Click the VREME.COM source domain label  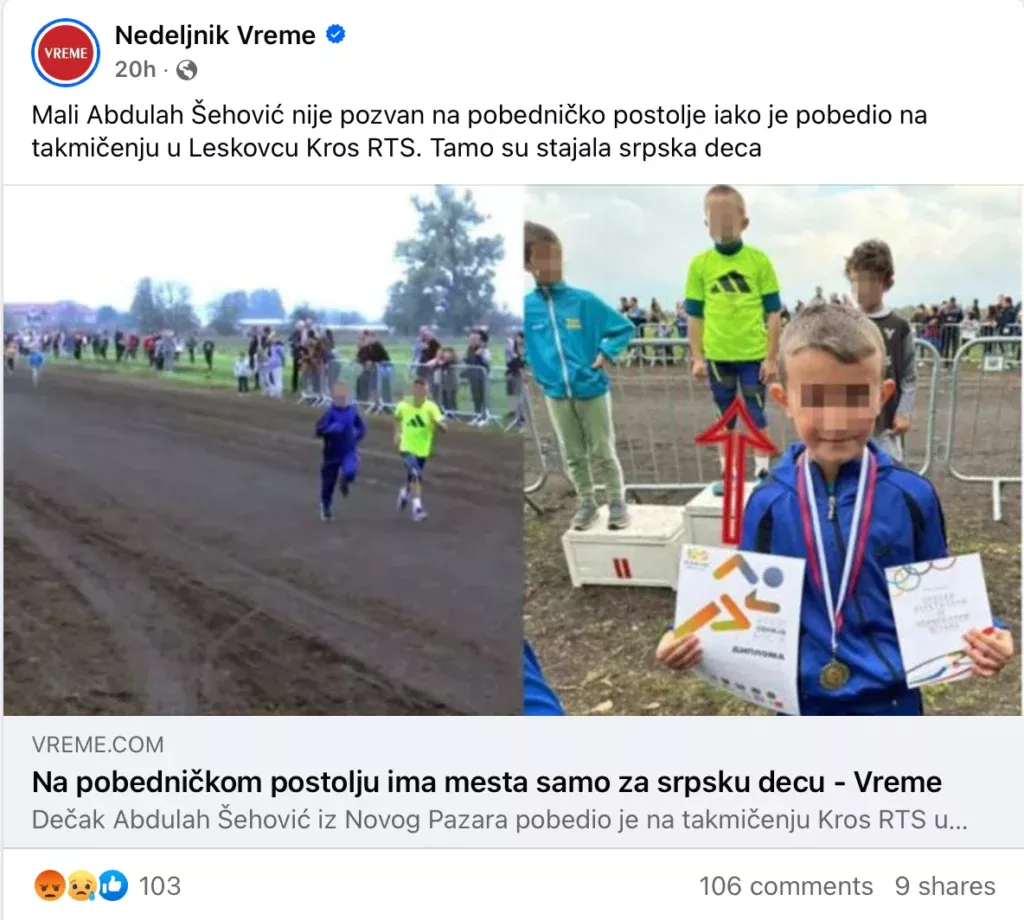click(x=98, y=744)
